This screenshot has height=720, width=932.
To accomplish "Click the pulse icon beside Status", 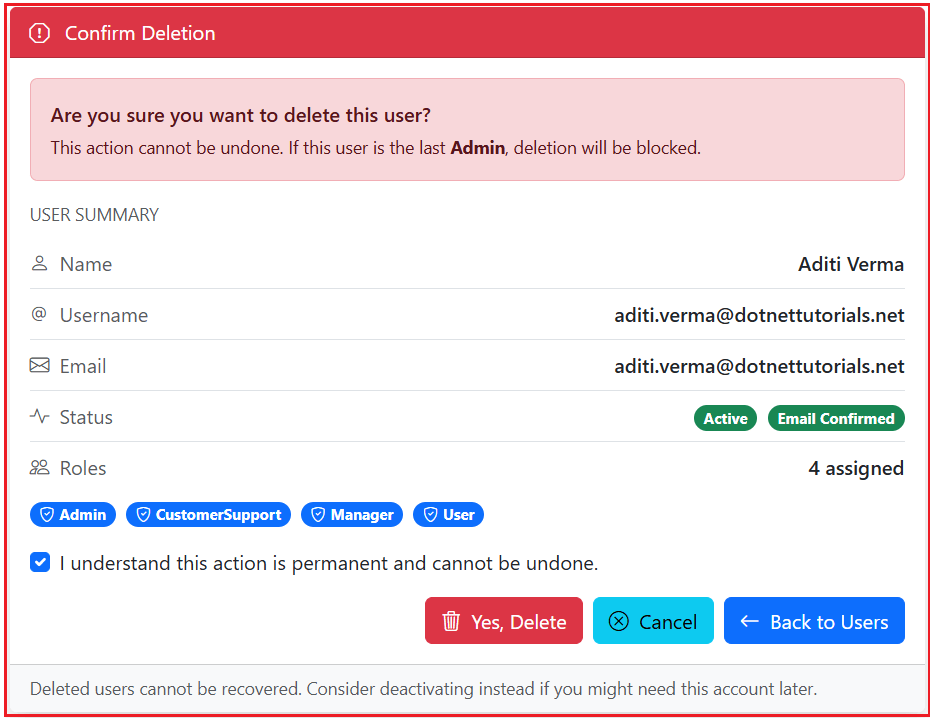I will (x=38, y=416).
